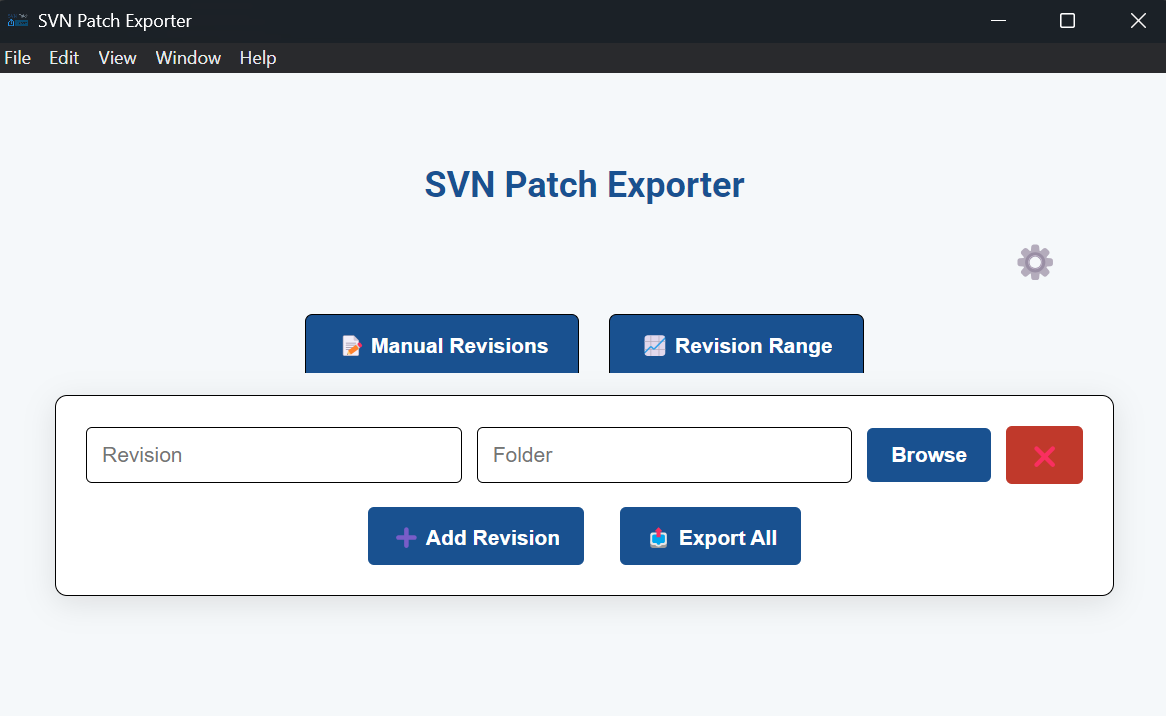Image resolution: width=1166 pixels, height=716 pixels.
Task: Open the View menu
Action: click(117, 58)
